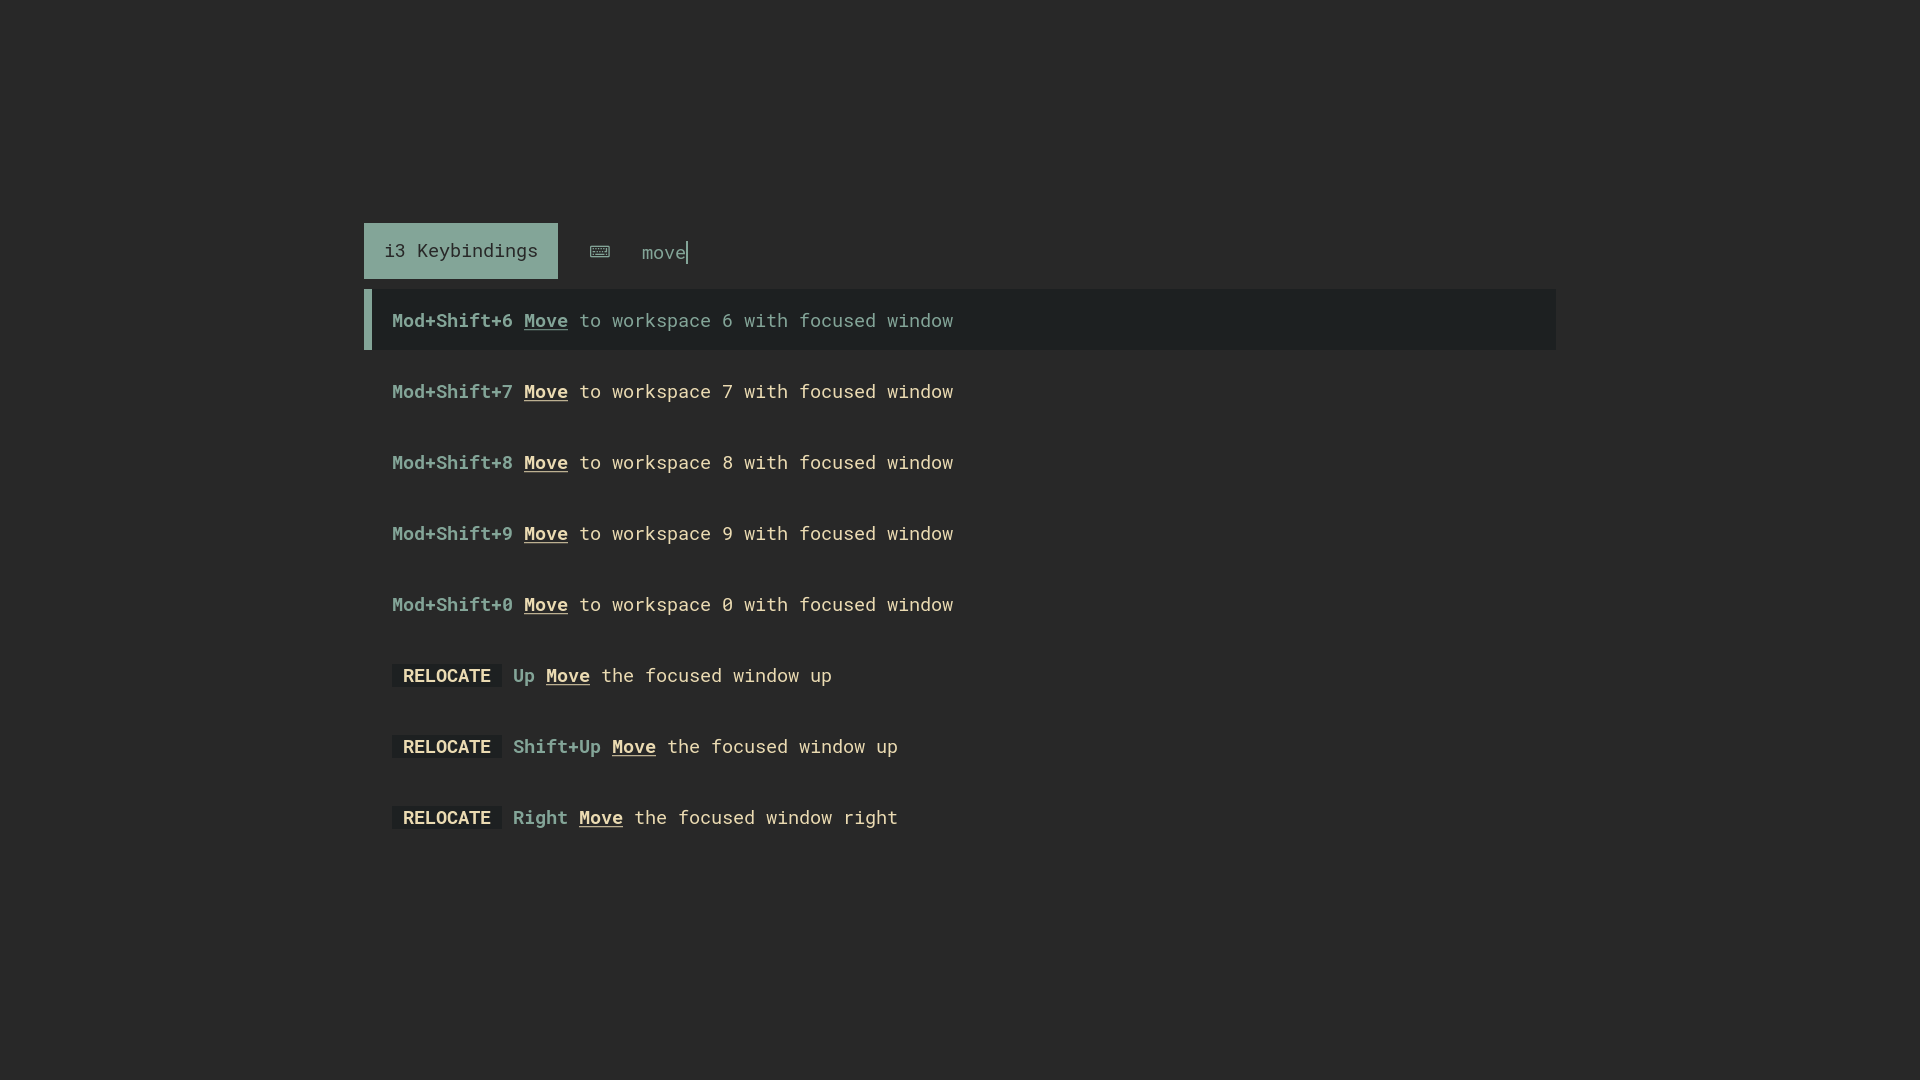1920x1080 pixels.
Task: Click the Move link in Mod+Shift+9 row
Action: click(545, 534)
